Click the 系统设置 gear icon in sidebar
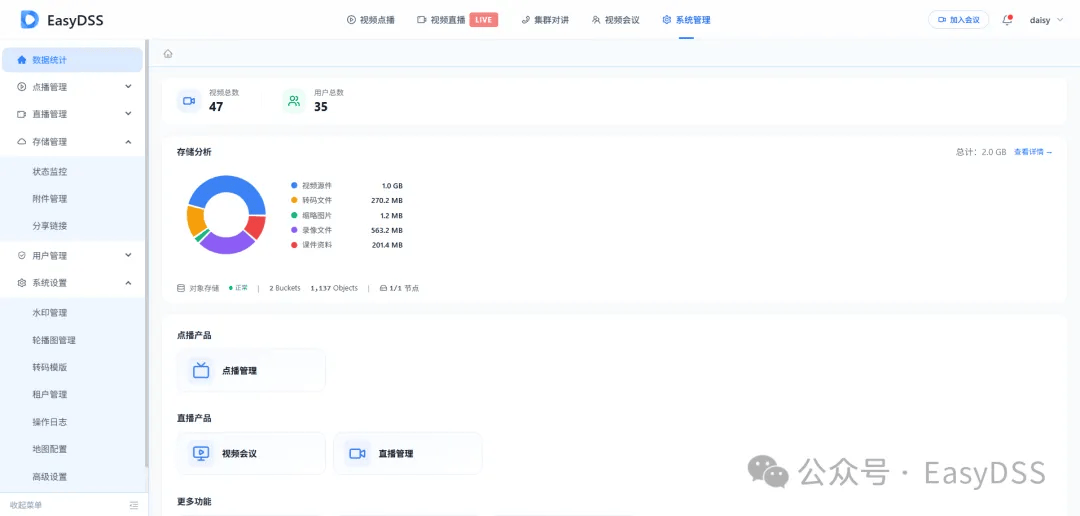Viewport: 1080px width, 516px height. (21, 282)
